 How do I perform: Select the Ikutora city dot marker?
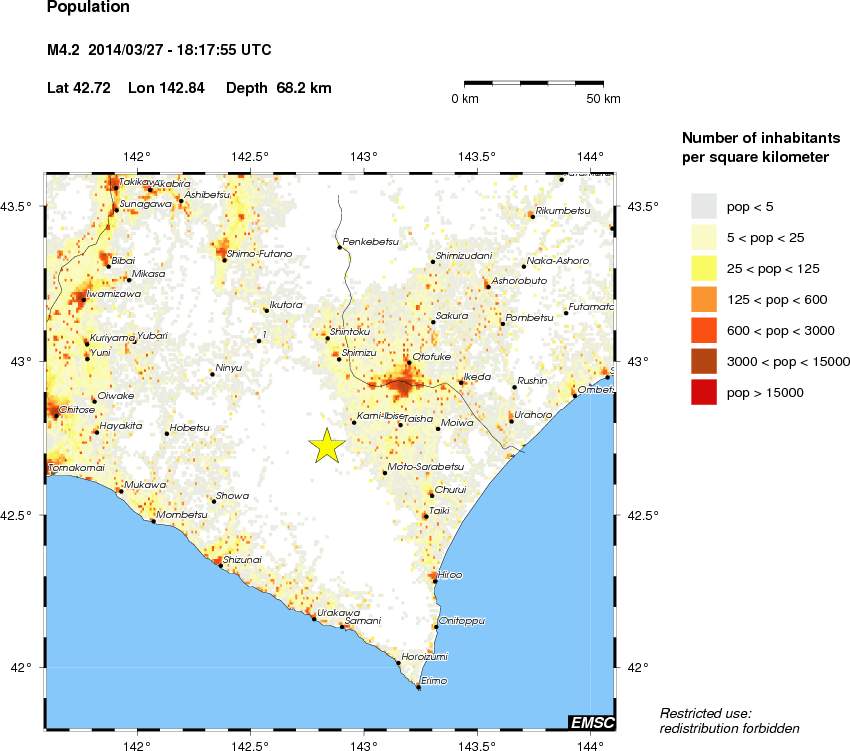pos(266,310)
